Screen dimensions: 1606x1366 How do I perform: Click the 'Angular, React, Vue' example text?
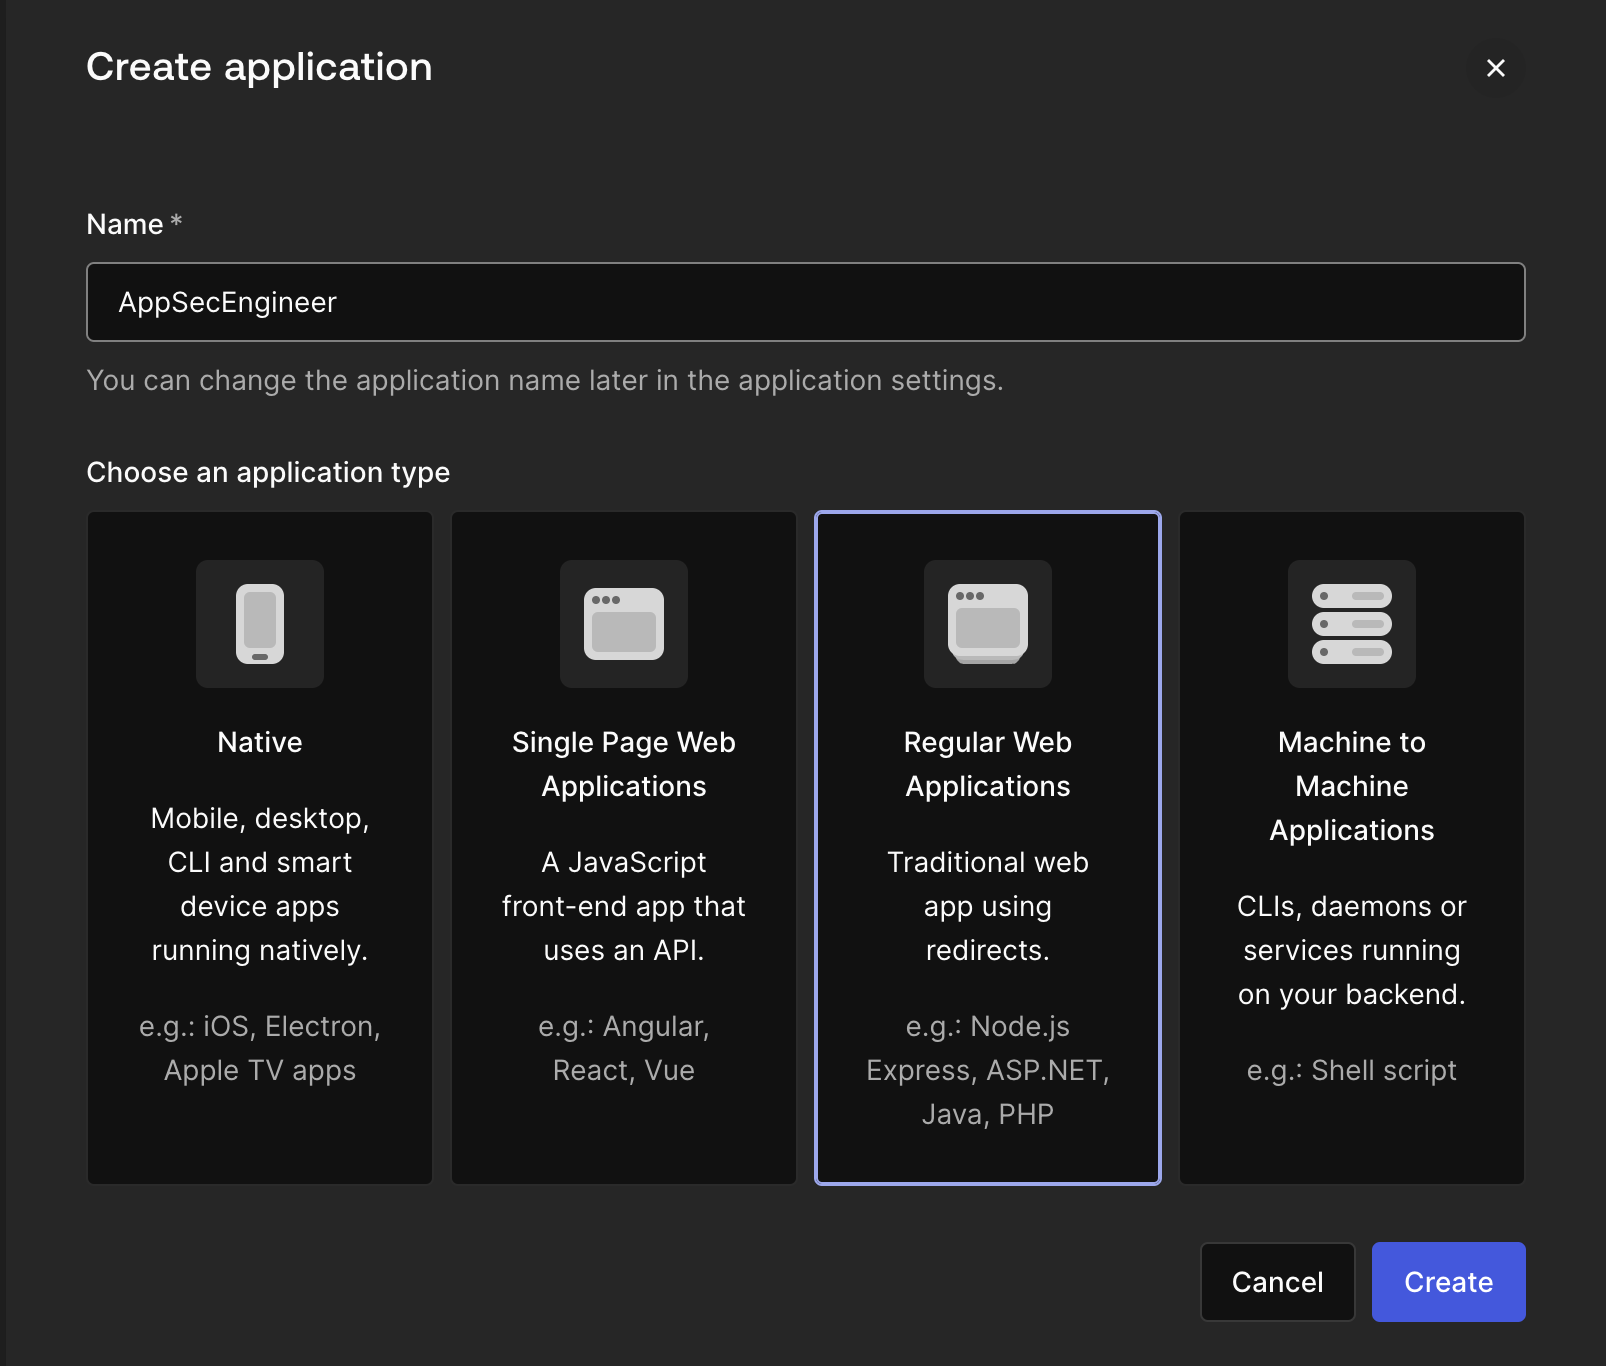[x=624, y=1048]
